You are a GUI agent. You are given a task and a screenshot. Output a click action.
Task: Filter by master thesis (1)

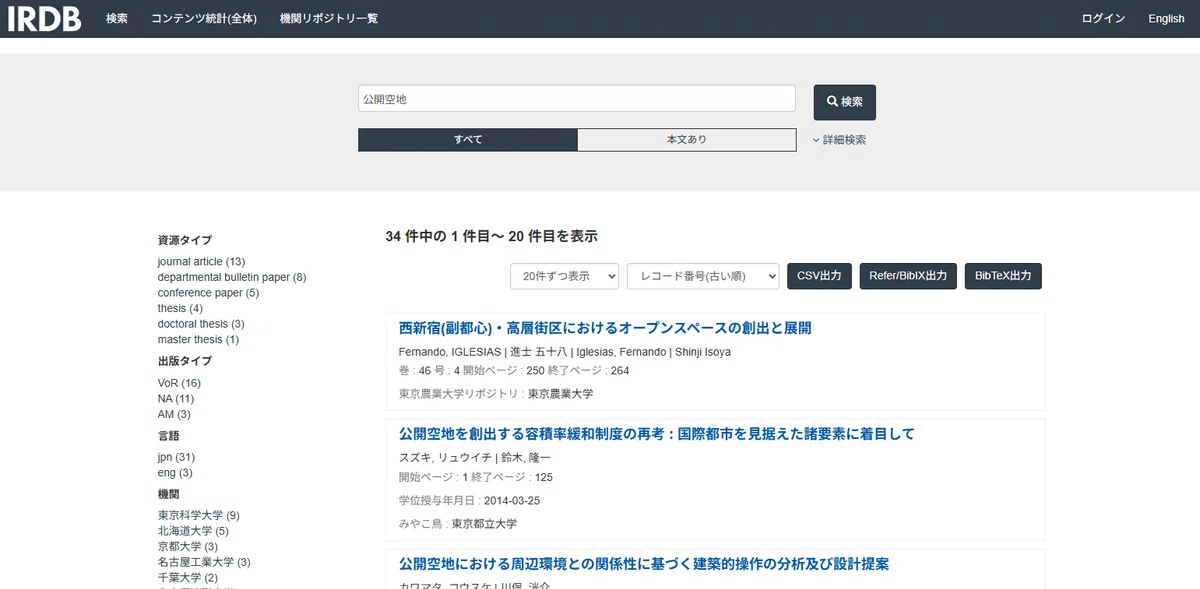[198, 340]
